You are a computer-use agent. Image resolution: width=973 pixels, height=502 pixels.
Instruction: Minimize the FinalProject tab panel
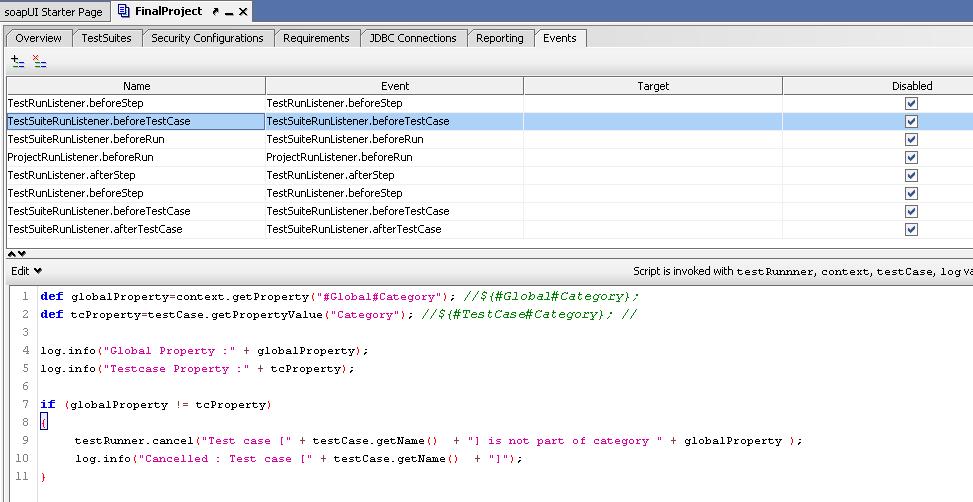tap(228, 12)
